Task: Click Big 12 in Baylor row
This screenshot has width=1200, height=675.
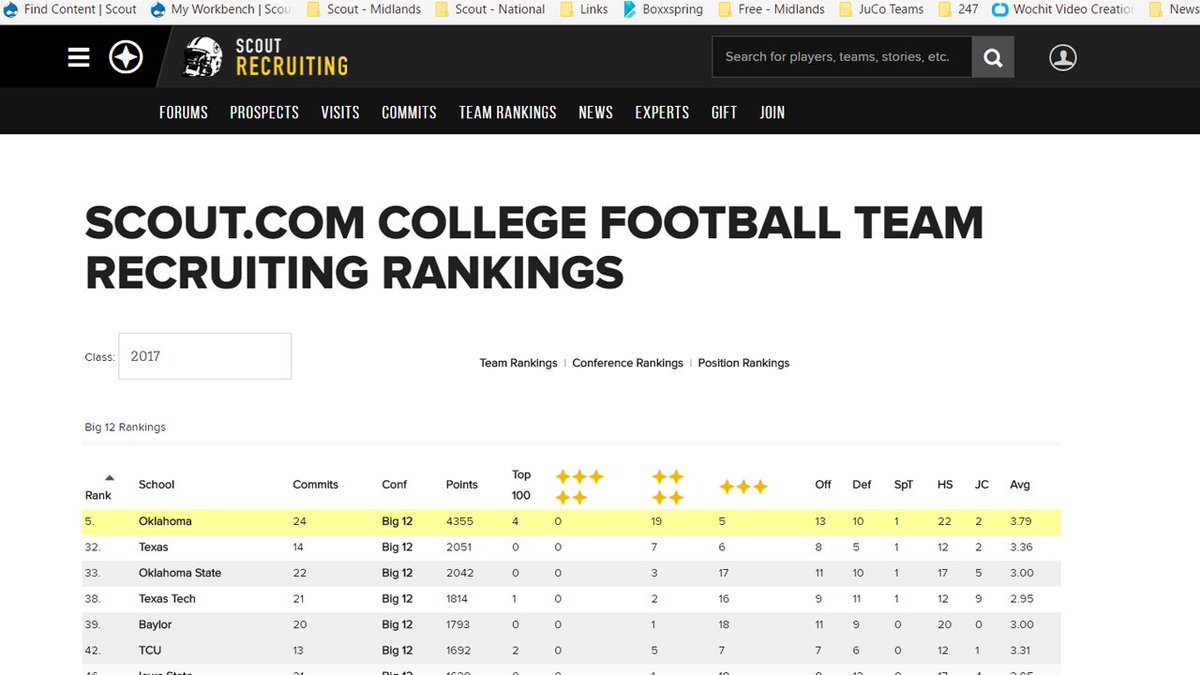Action: pos(397,625)
